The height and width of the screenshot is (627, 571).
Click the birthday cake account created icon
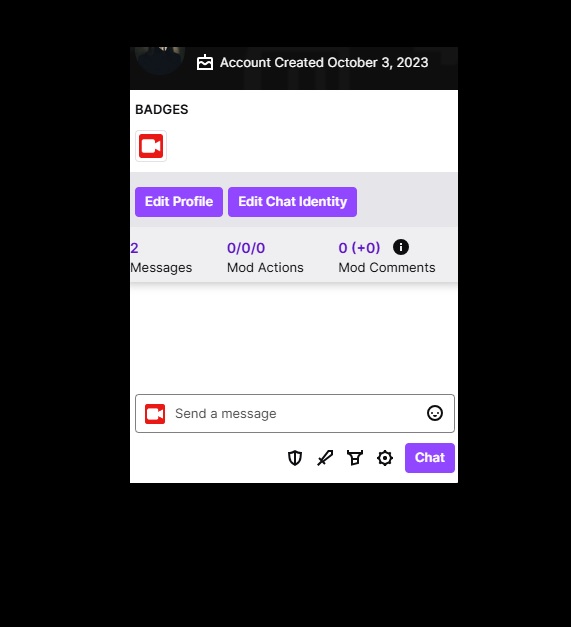click(x=205, y=63)
